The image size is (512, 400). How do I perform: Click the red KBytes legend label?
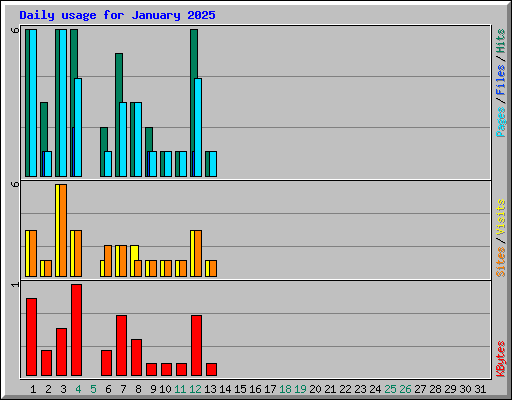[501, 359]
